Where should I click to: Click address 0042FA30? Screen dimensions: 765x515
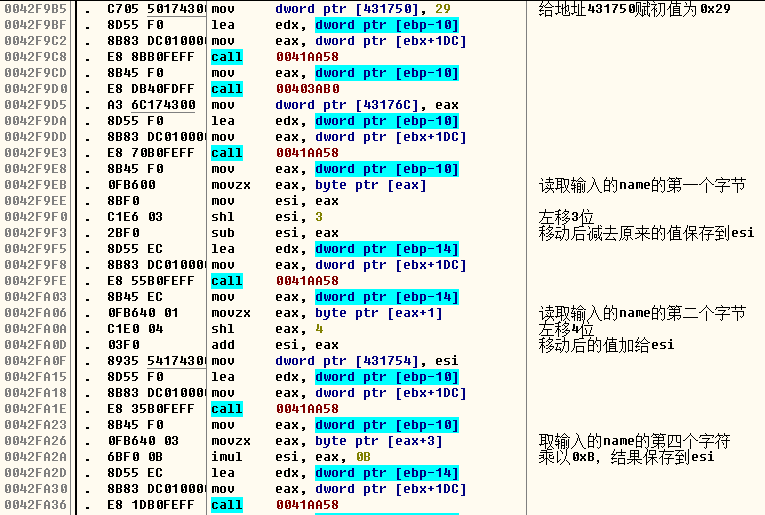[x=35, y=489]
